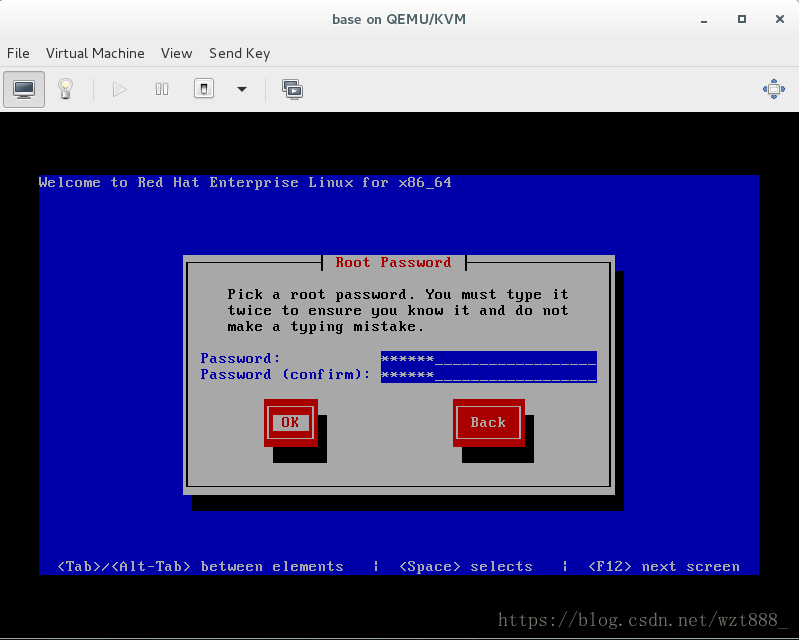Focus the Password (confirm) input field
The height and width of the screenshot is (640, 799).
[489, 375]
